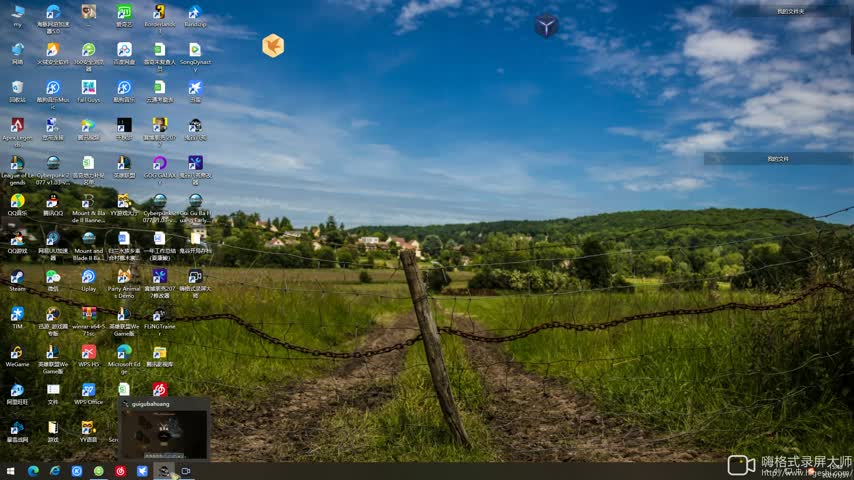Launch Microsoft Edge from desktop shortcut

pyautogui.click(x=124, y=353)
